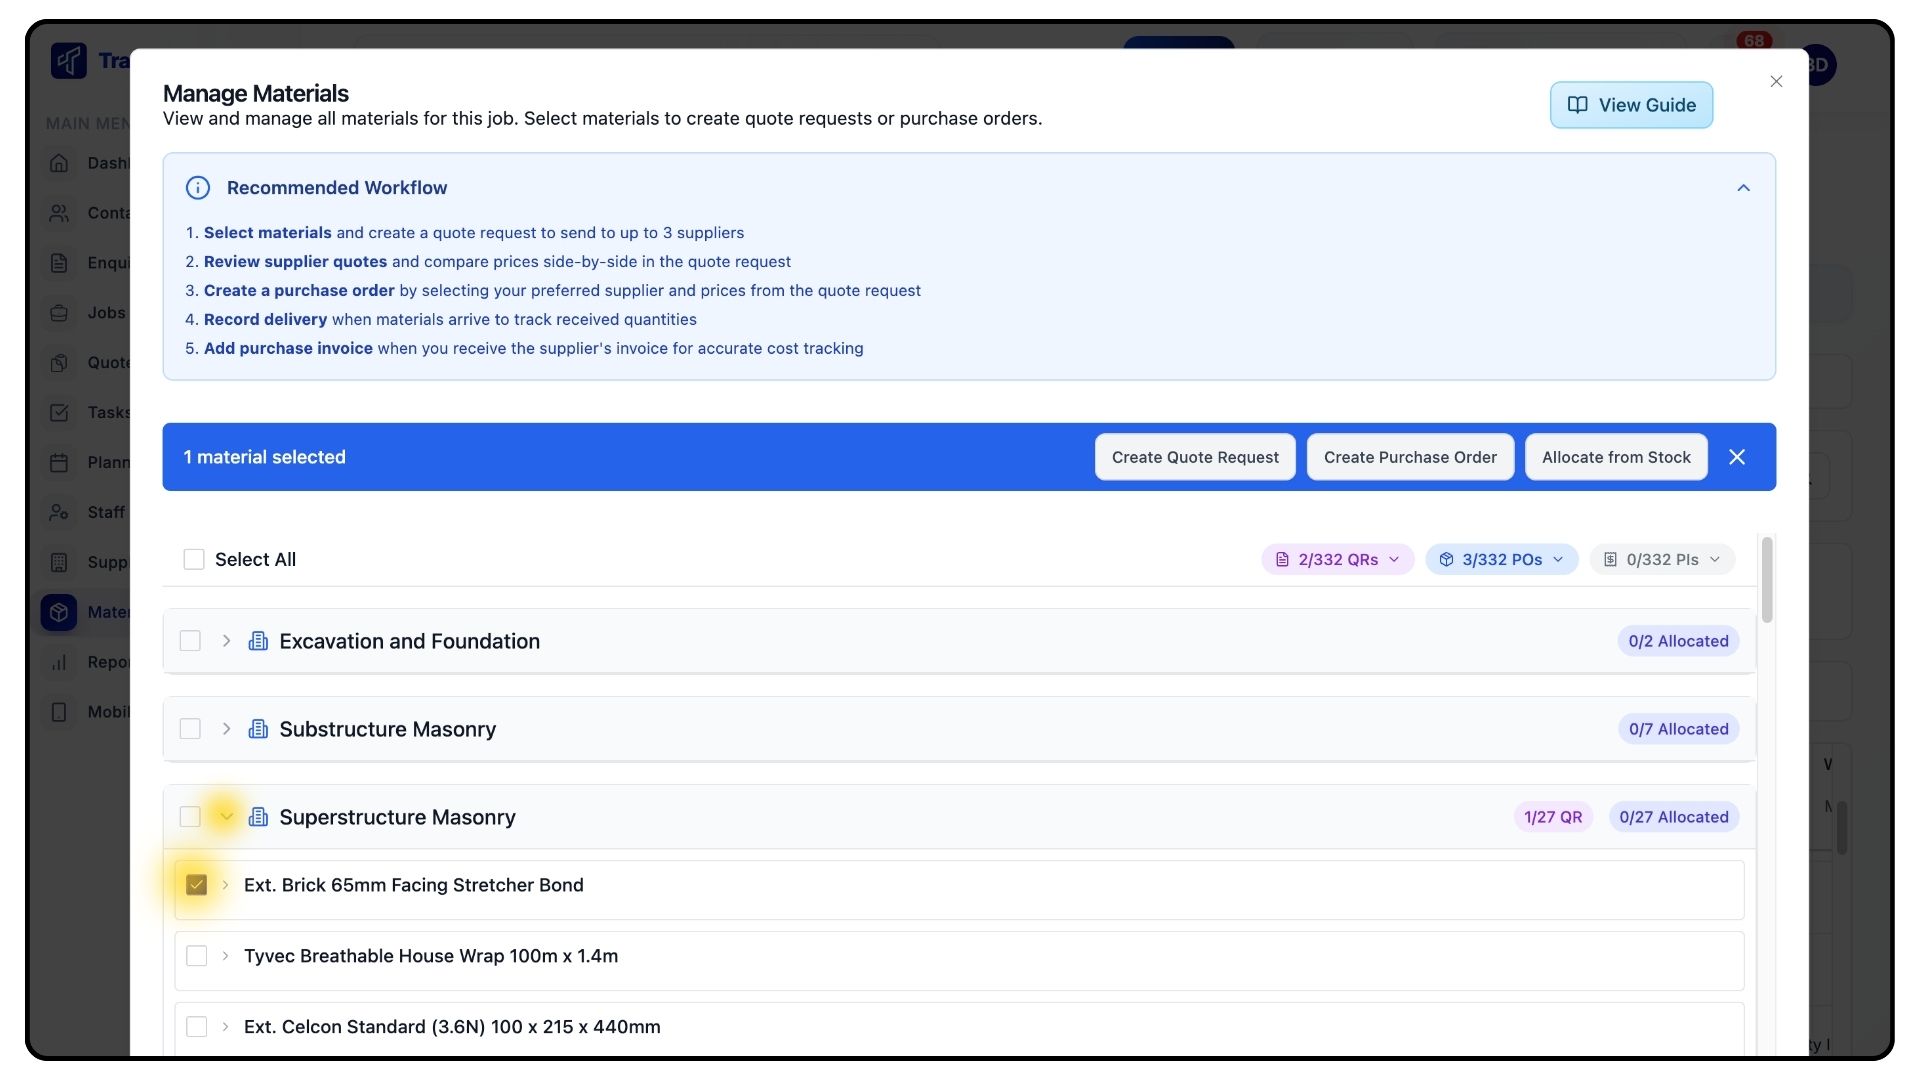Image resolution: width=1920 pixels, height=1080 pixels.
Task: Click the materials list vertical scrollbar
Action: [x=1767, y=581]
